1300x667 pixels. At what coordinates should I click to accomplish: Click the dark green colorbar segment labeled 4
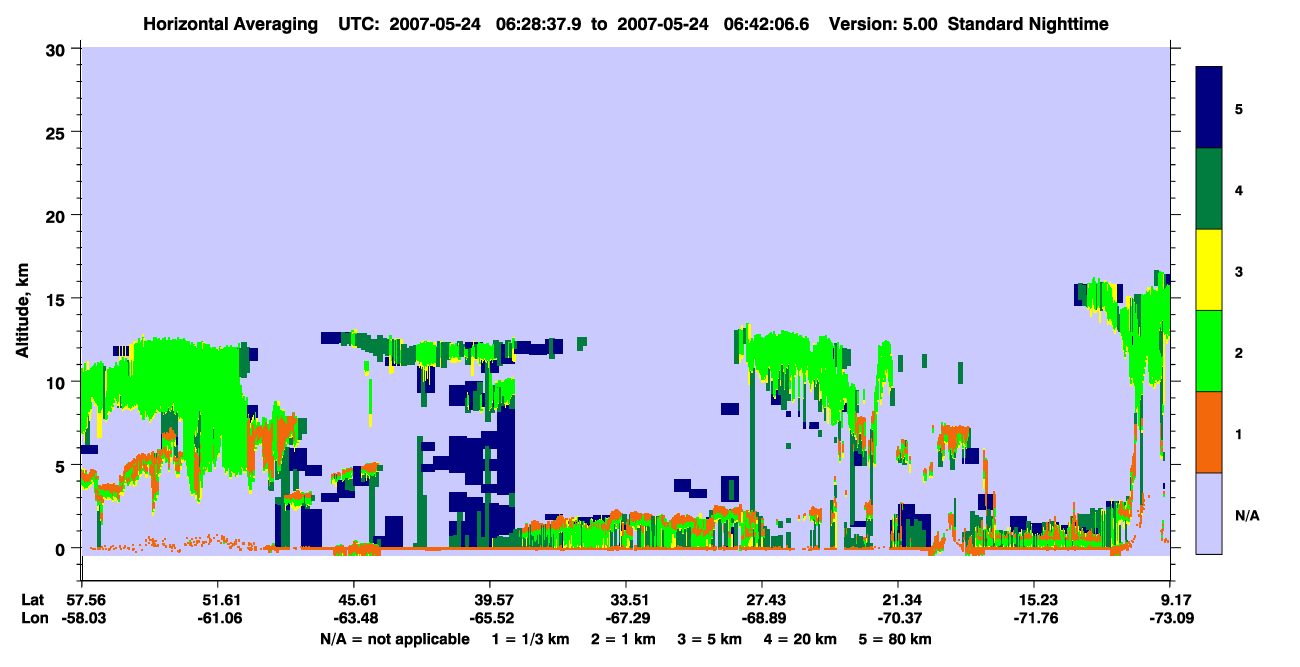(1209, 189)
